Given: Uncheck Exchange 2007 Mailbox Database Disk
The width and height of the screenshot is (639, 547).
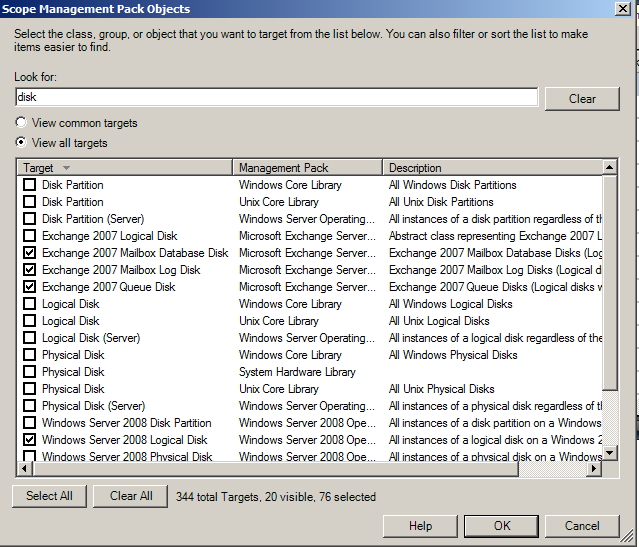Looking at the screenshot, I should (29, 253).
